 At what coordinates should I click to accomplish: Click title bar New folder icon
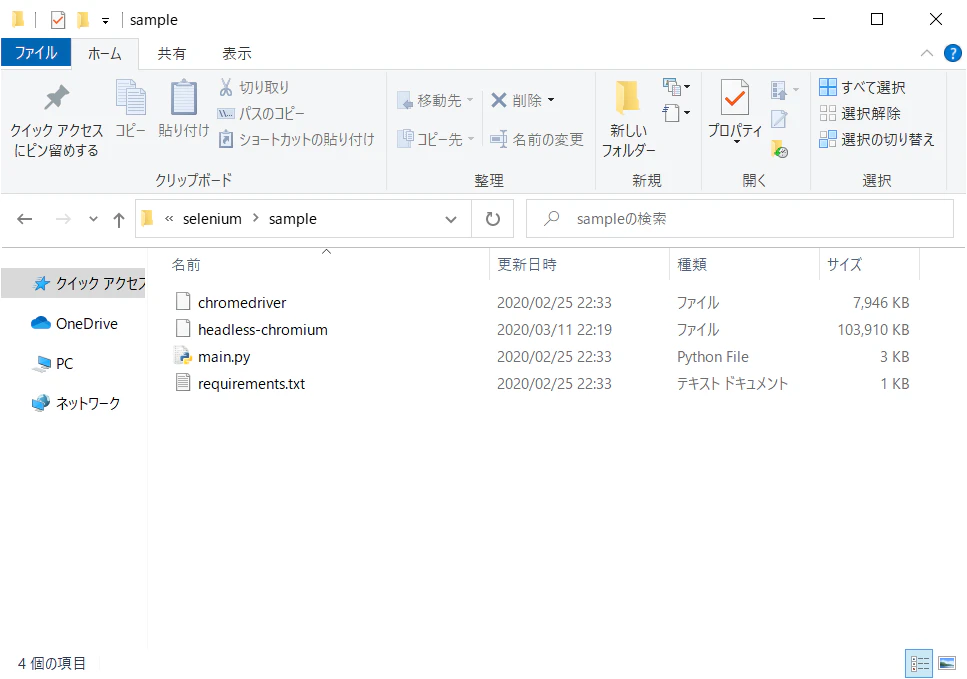(x=83, y=20)
